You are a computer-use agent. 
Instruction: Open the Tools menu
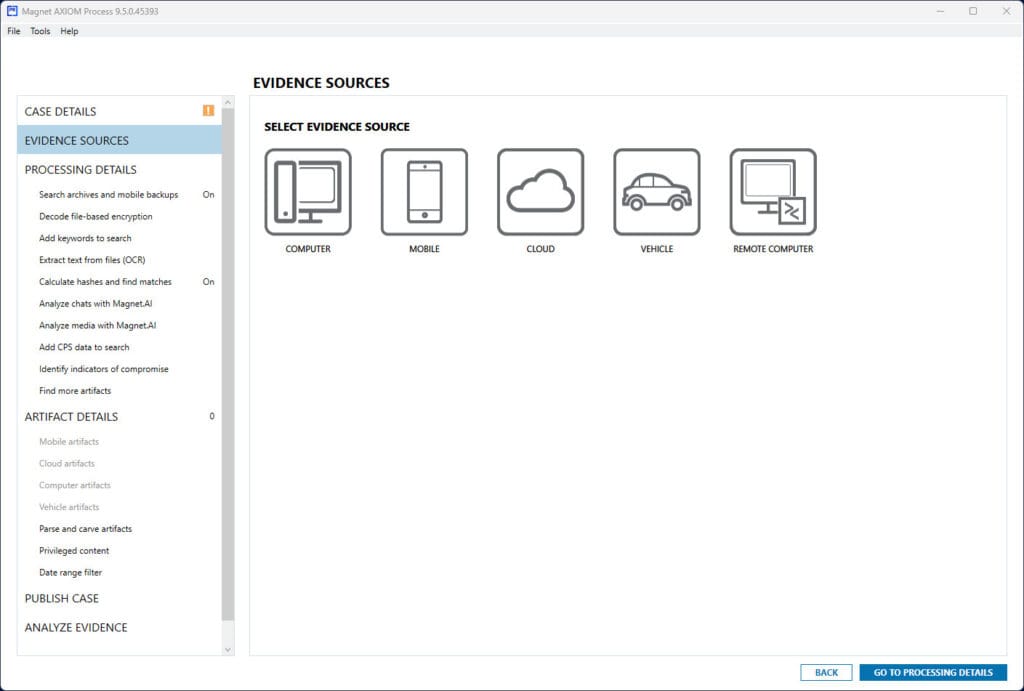click(x=40, y=31)
